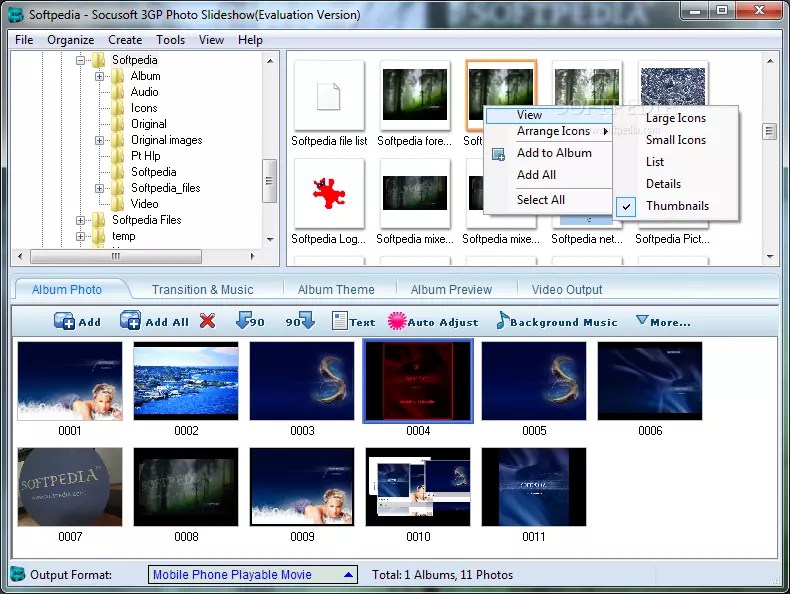Switch to Album Preview tab

tap(451, 290)
